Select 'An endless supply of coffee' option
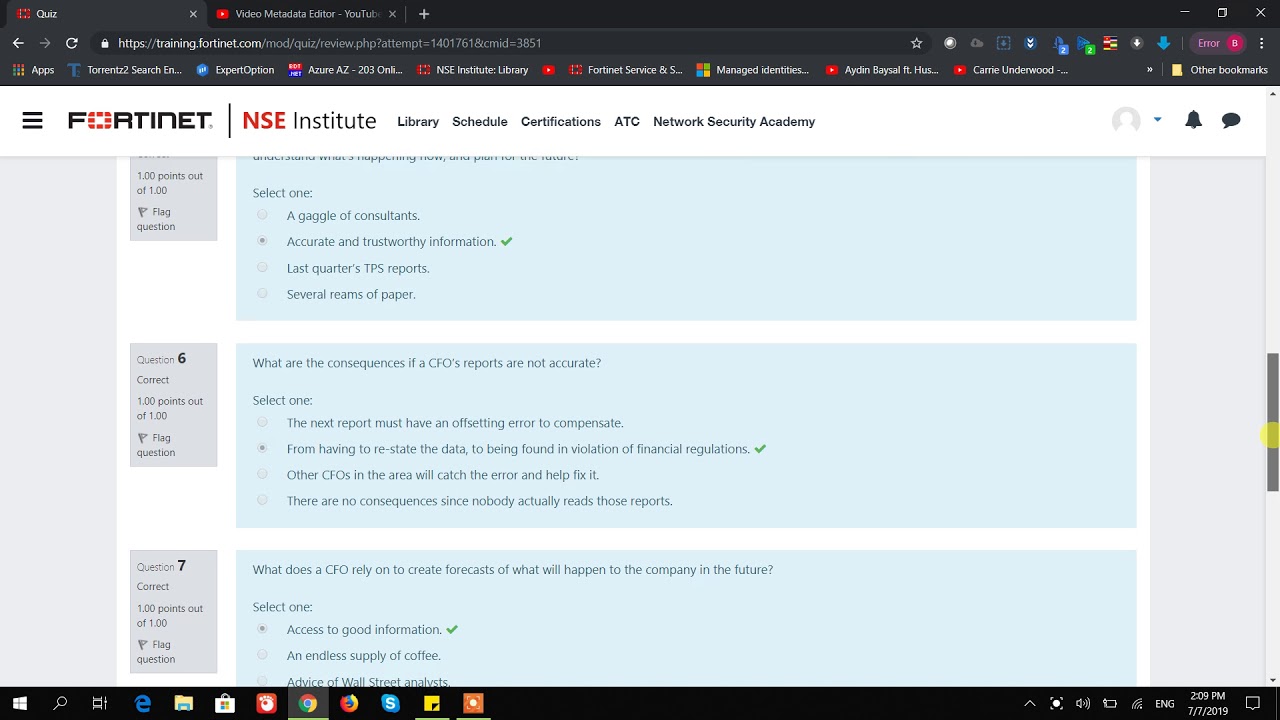Viewport: 1280px width, 720px height. coord(262,655)
